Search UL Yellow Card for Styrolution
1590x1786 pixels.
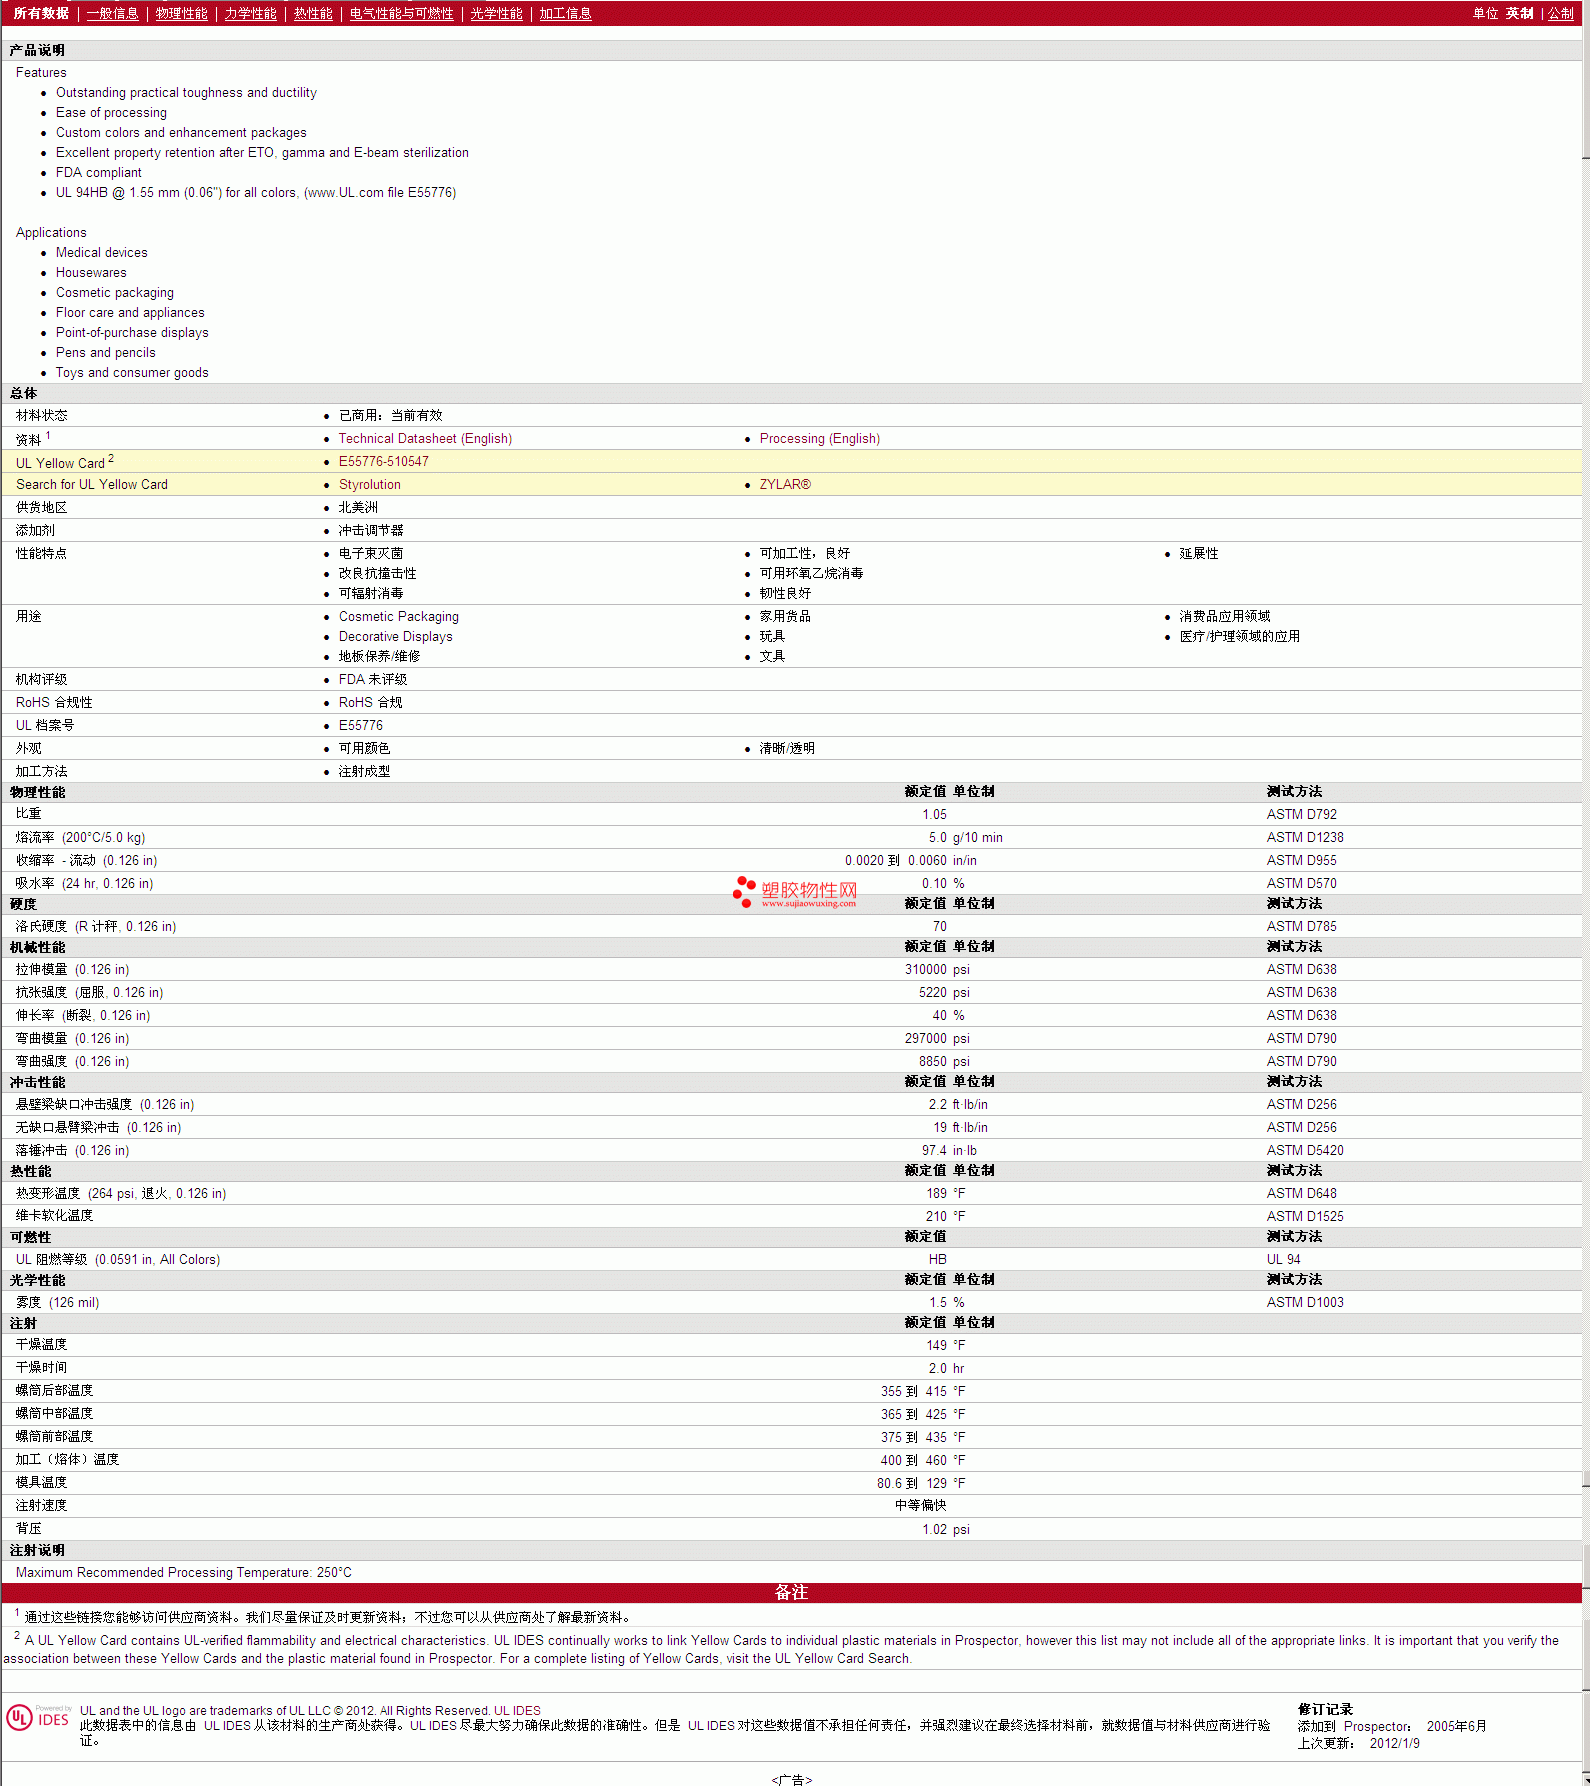370,485
